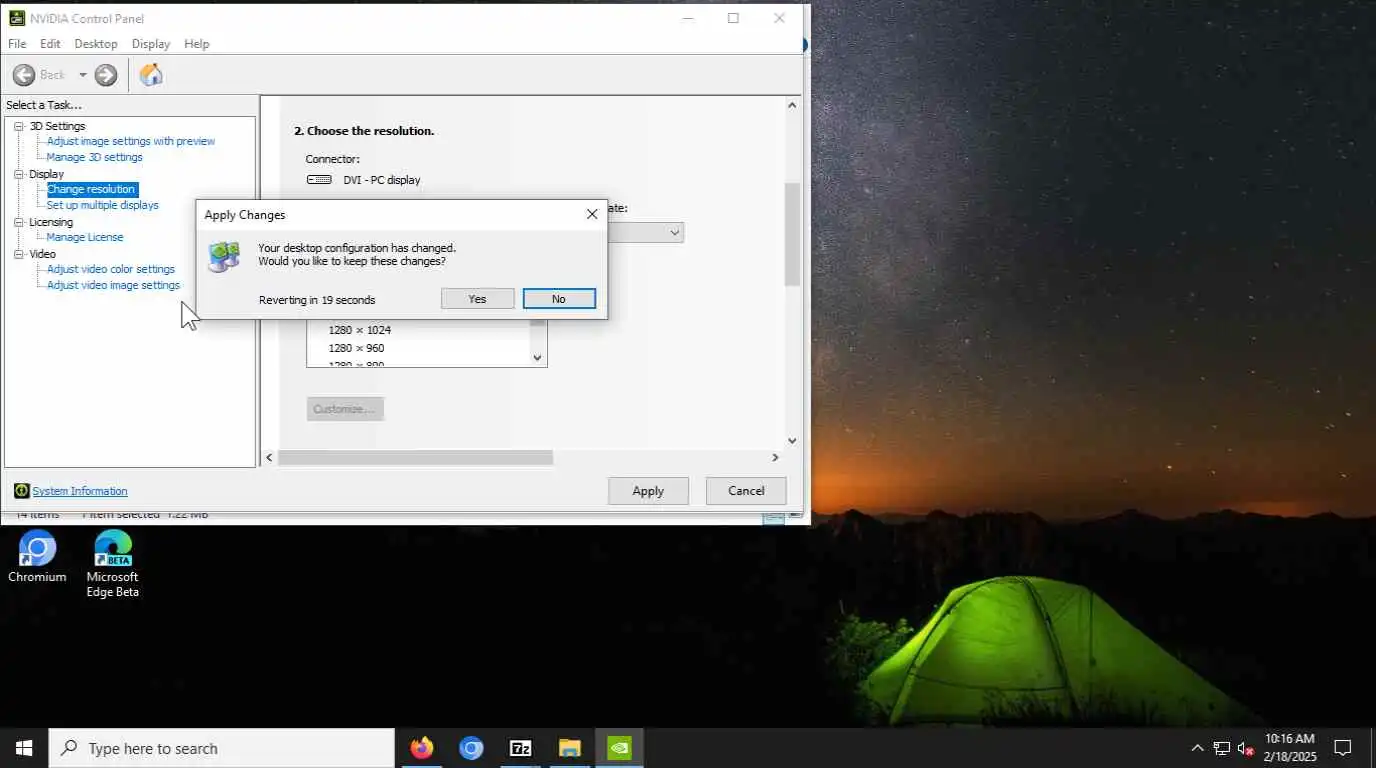The width and height of the screenshot is (1376, 768).
Task: Close the Apply Changes dialog
Action: coord(592,214)
